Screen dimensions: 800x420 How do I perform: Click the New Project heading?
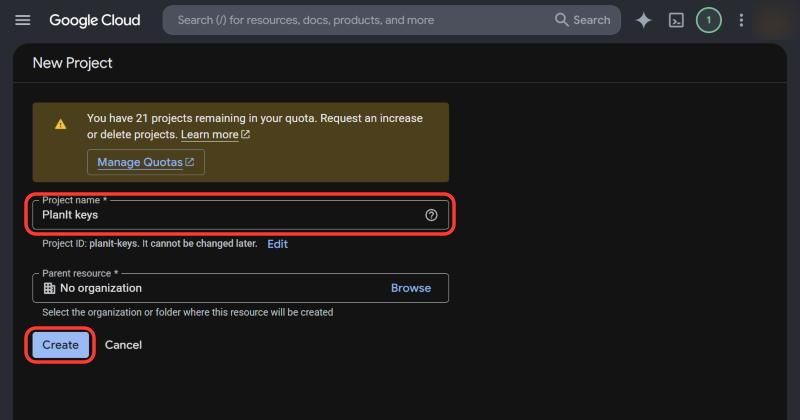pos(72,63)
